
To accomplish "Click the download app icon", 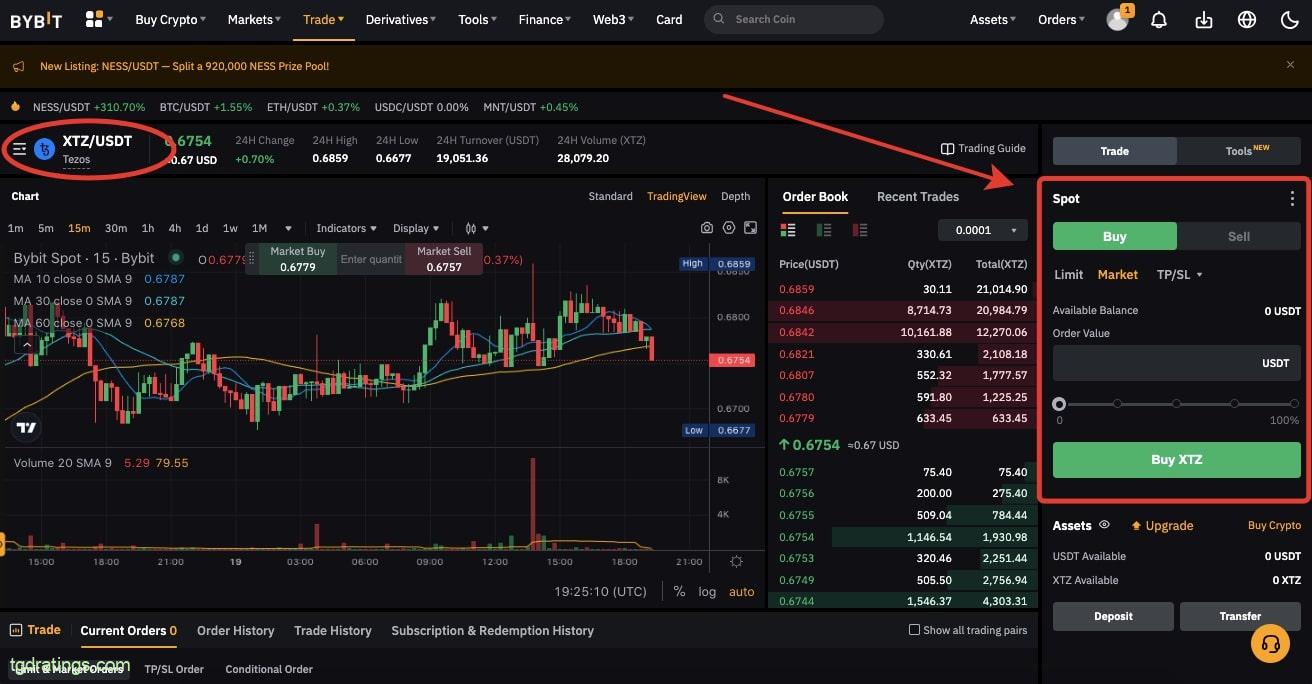I will pyautogui.click(x=1204, y=19).
